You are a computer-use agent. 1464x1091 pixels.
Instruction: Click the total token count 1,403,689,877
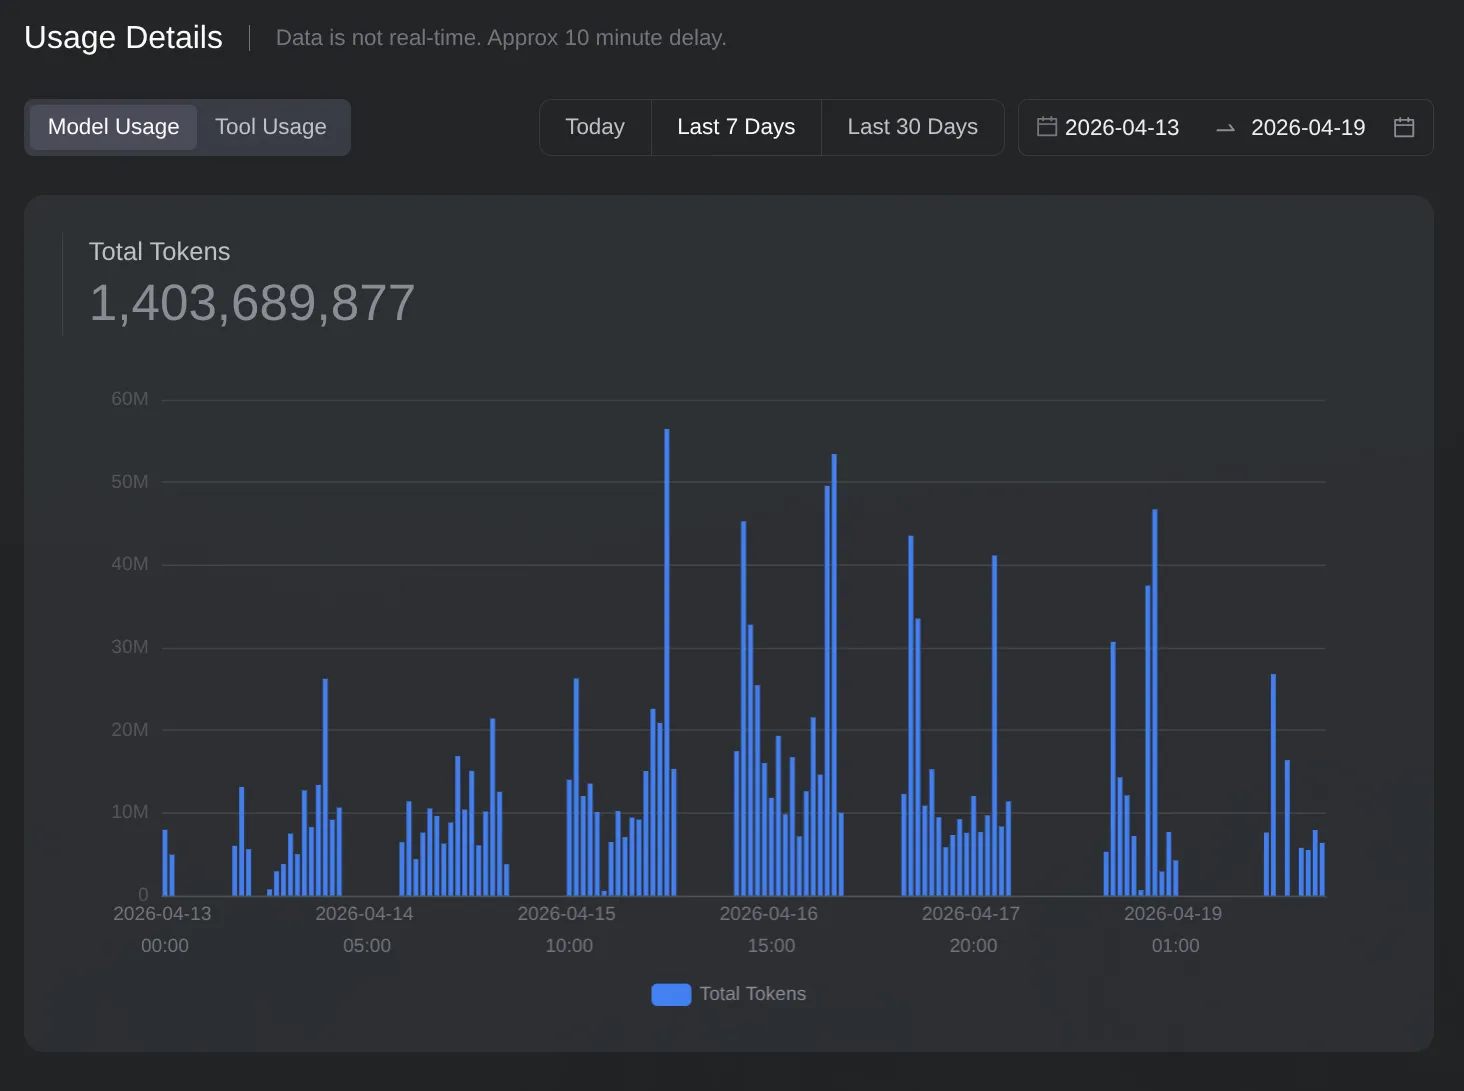pyautogui.click(x=252, y=302)
